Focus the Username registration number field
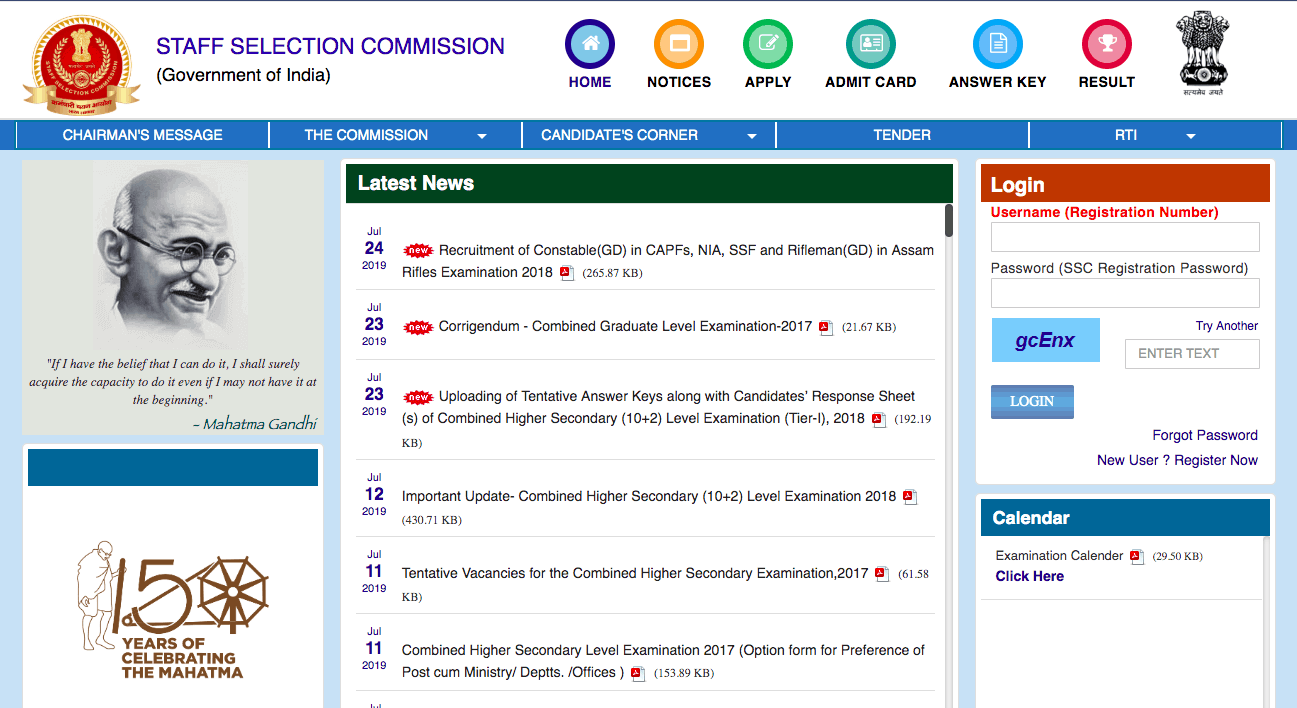Screen dimensions: 1297x708 1124,237
